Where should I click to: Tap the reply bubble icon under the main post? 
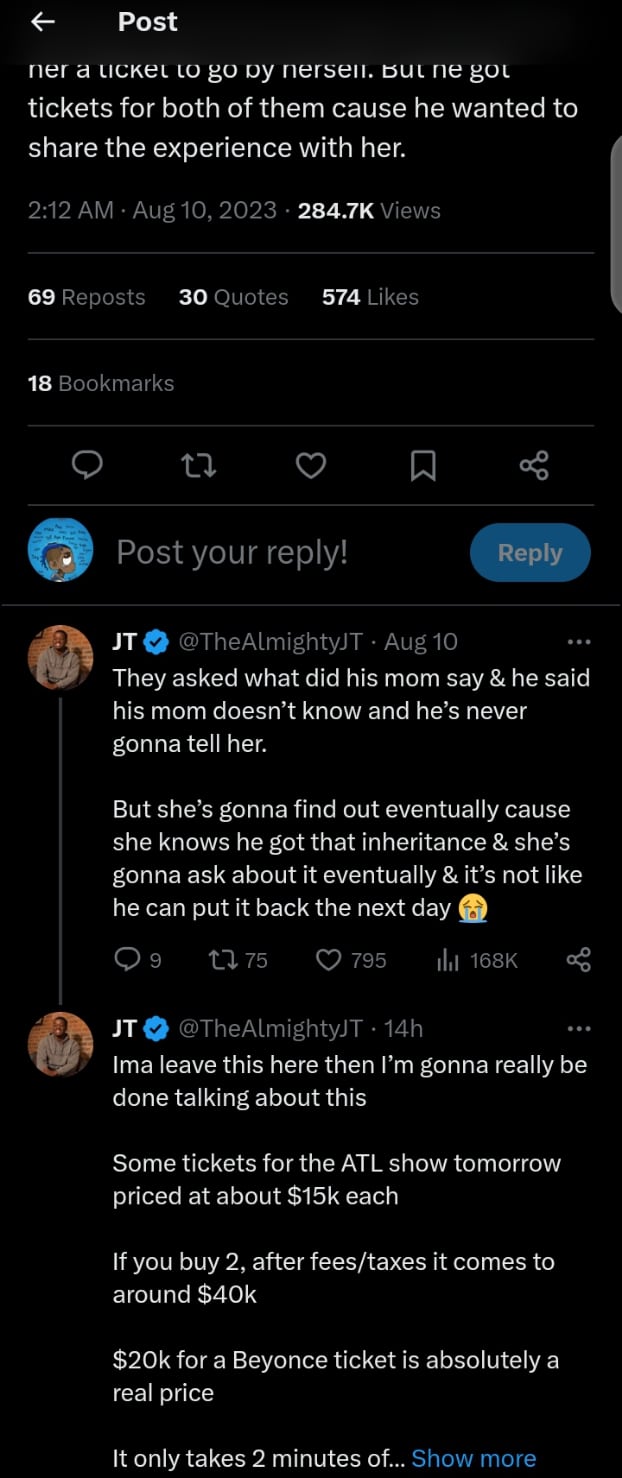pyautogui.click(x=89, y=464)
